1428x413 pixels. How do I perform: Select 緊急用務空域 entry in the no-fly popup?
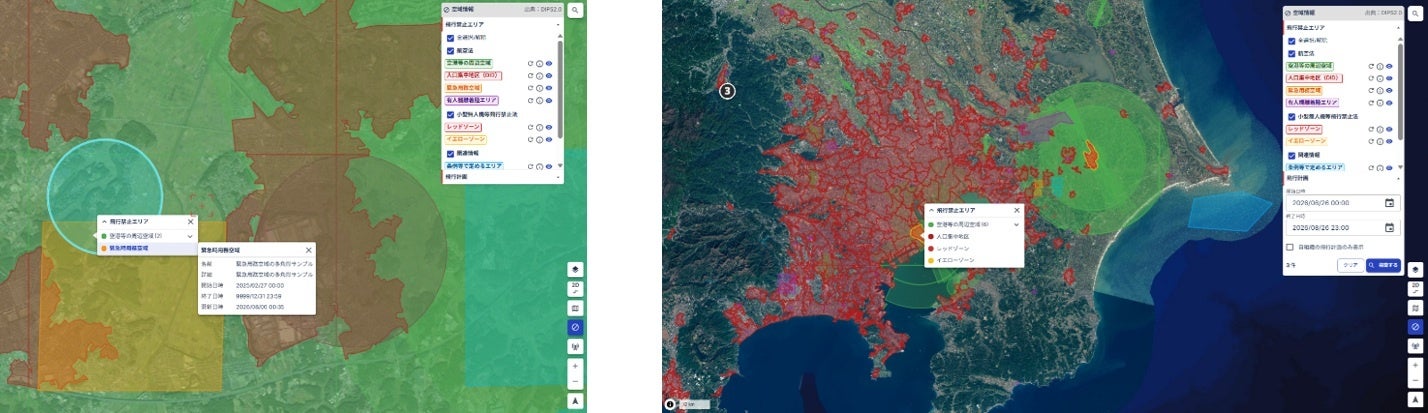click(147, 247)
